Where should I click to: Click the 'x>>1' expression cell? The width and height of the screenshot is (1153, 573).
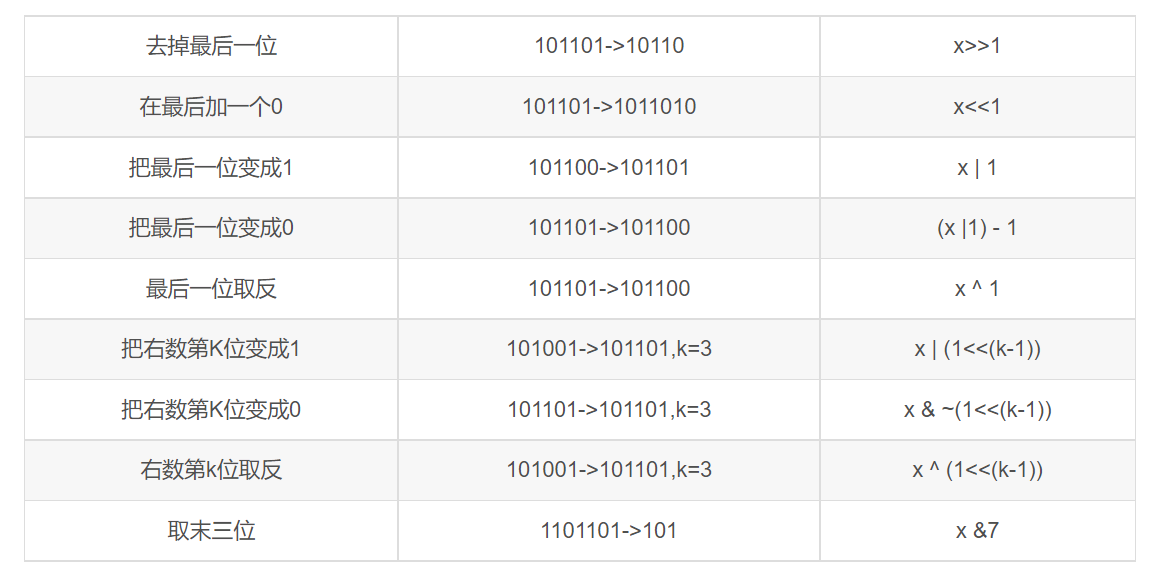[977, 46]
